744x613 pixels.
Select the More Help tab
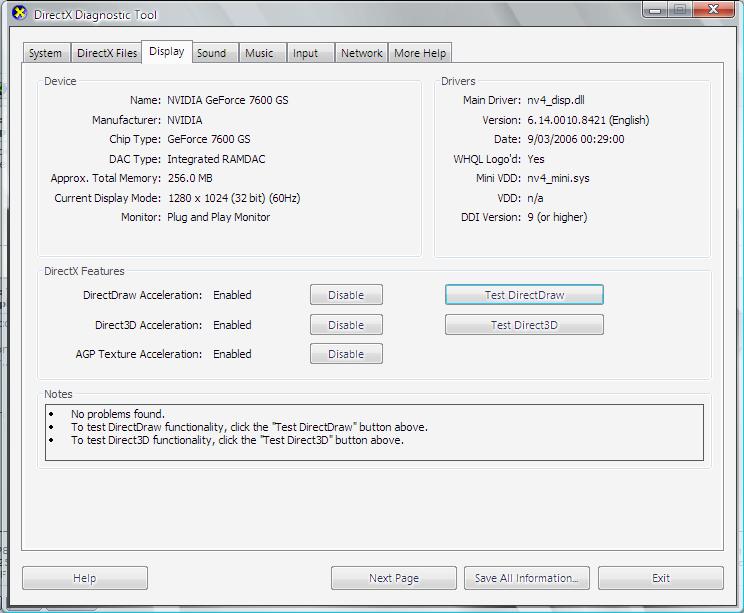coord(420,54)
